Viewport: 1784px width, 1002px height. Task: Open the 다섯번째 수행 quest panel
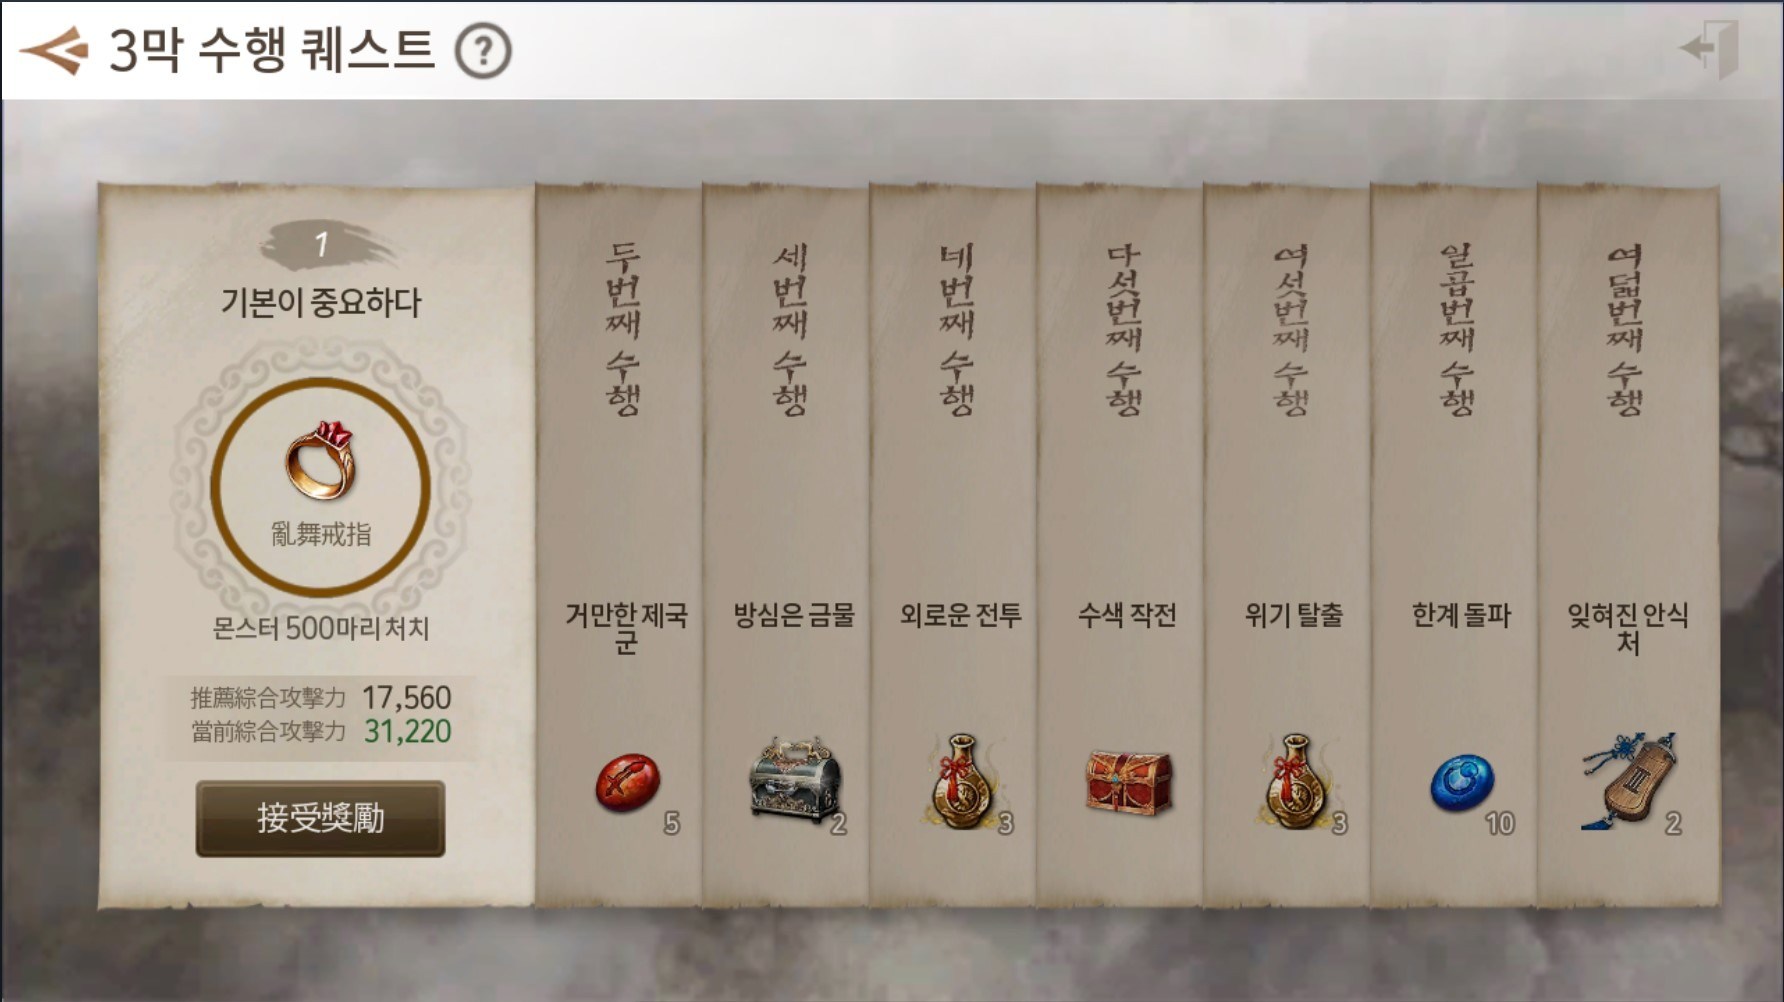[x=1120, y=545]
